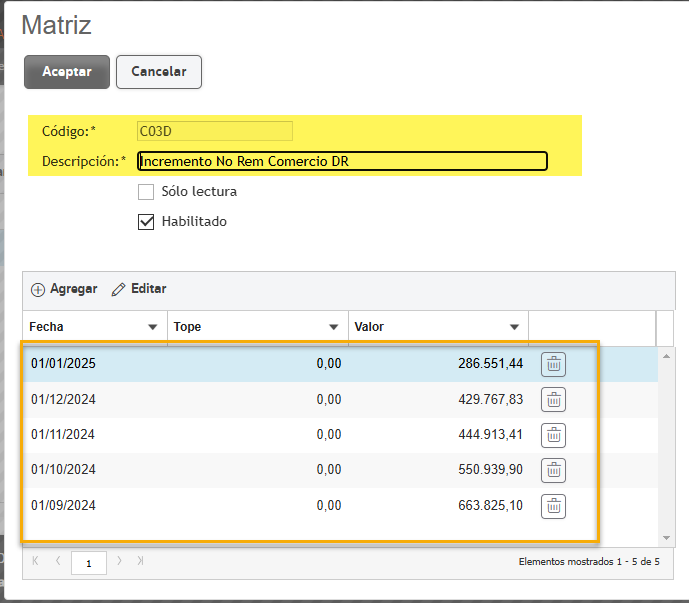
Task: Delete the 01/10/2024 row with trash icon
Action: tap(553, 471)
